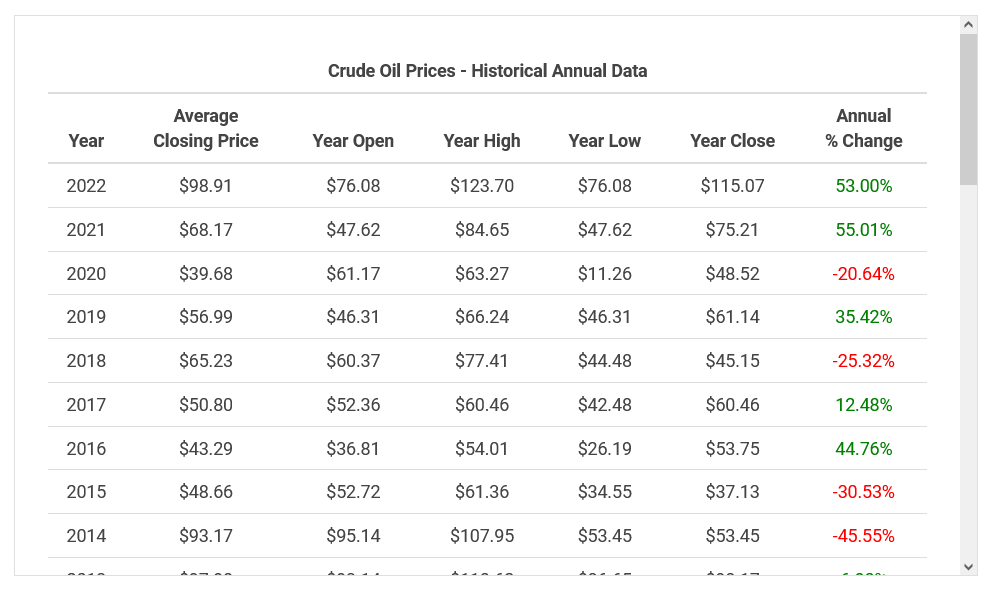Click the scrollbar down arrow
This screenshot has width=1003, height=601.
pyautogui.click(x=968, y=566)
